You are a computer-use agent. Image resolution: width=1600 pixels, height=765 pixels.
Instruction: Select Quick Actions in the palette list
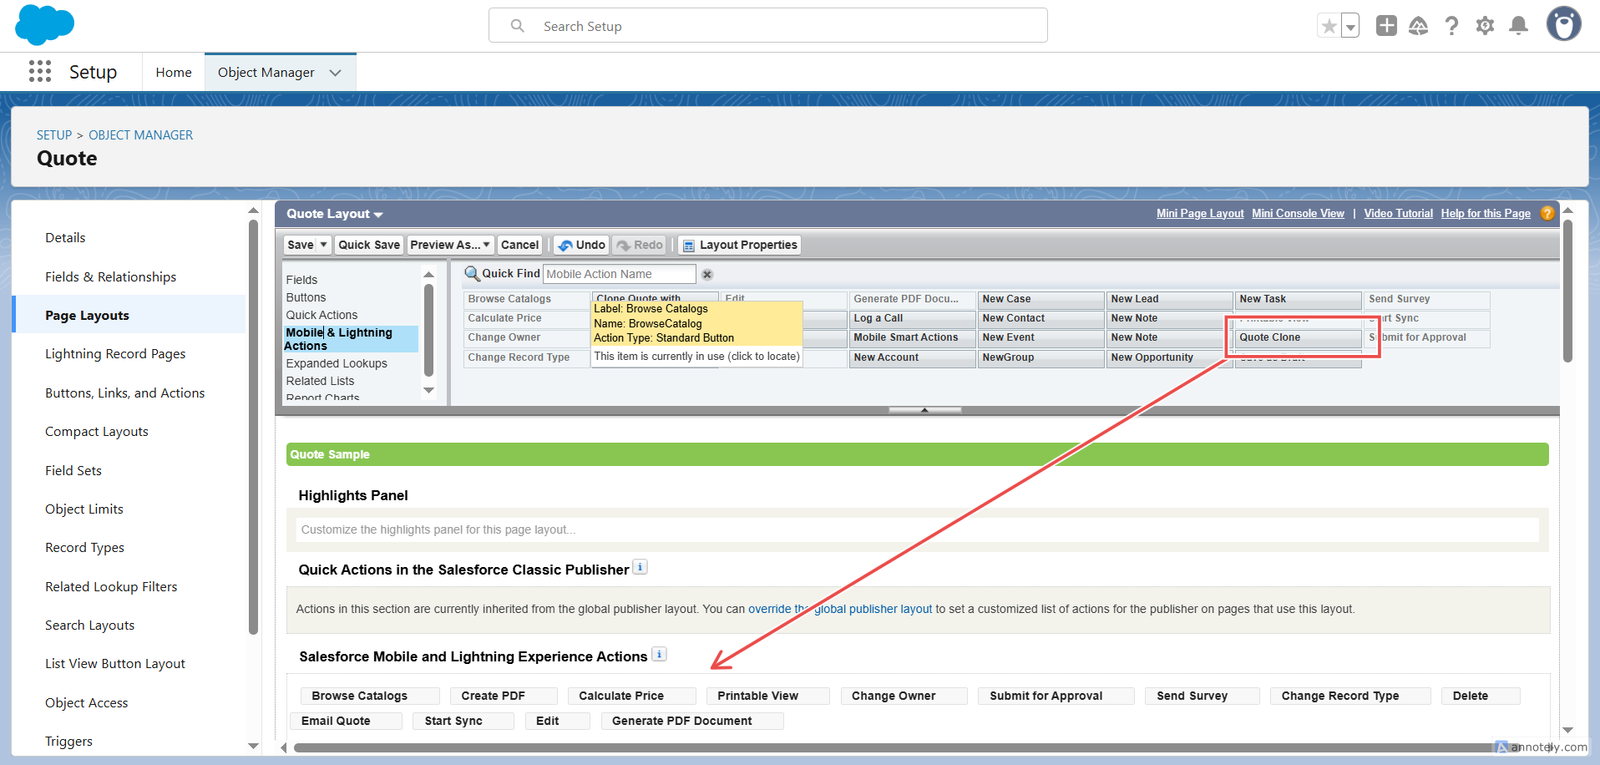coord(321,315)
